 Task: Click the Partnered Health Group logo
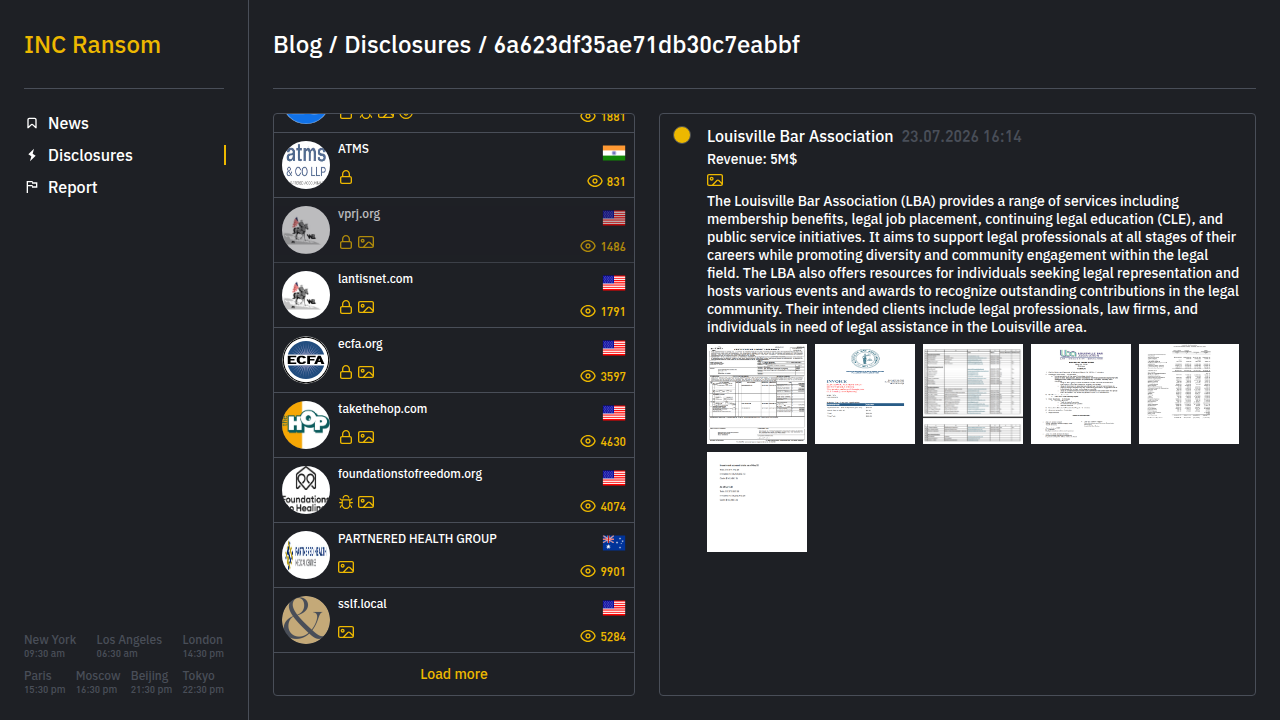(x=306, y=555)
